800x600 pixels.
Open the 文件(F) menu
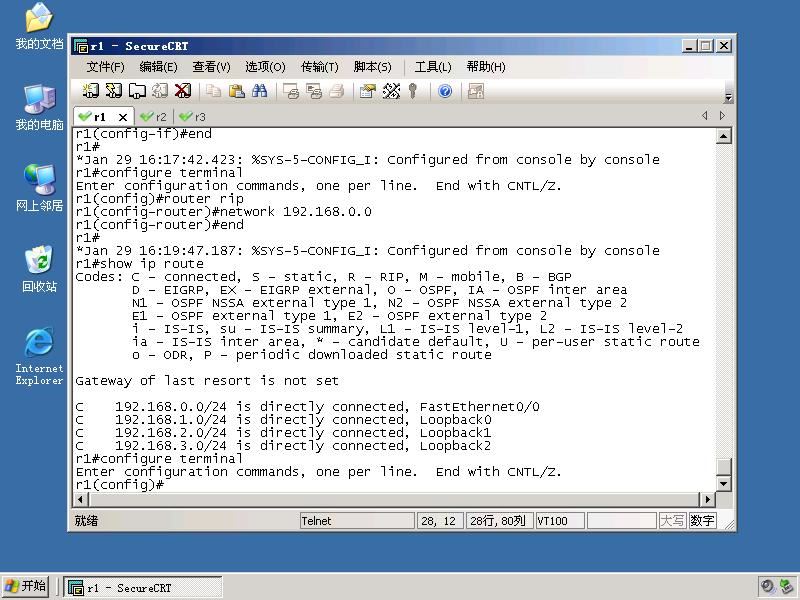point(106,67)
